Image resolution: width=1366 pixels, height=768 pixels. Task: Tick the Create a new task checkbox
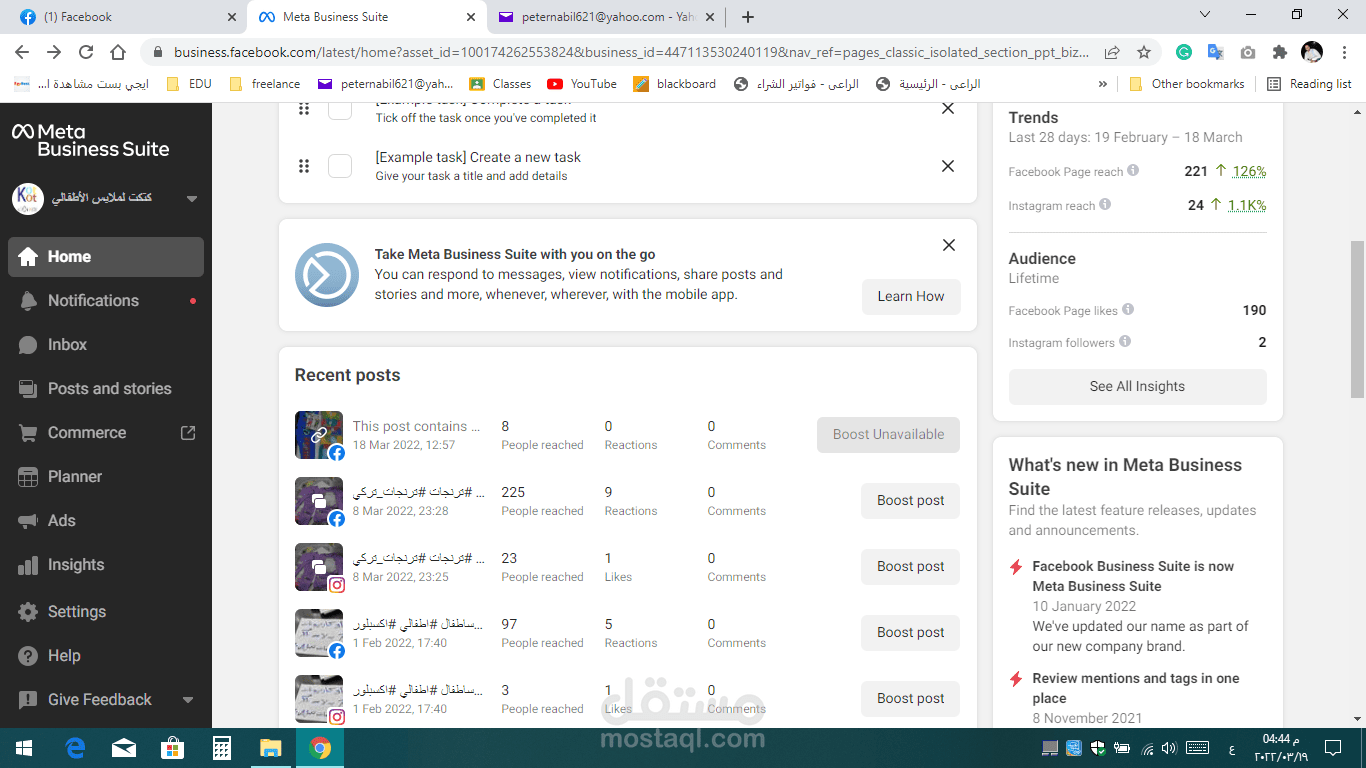coord(340,166)
